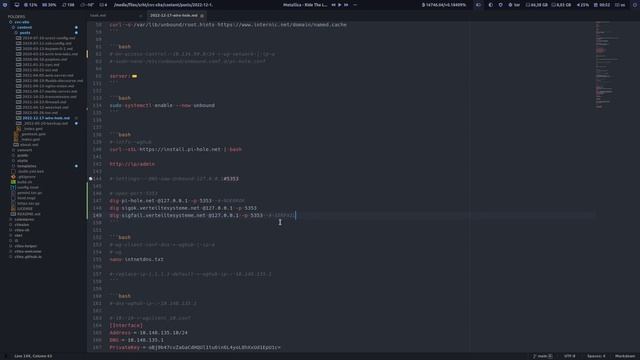Expand the templates folder in sidebar
This screenshot has width=640, height=360.
point(27,166)
